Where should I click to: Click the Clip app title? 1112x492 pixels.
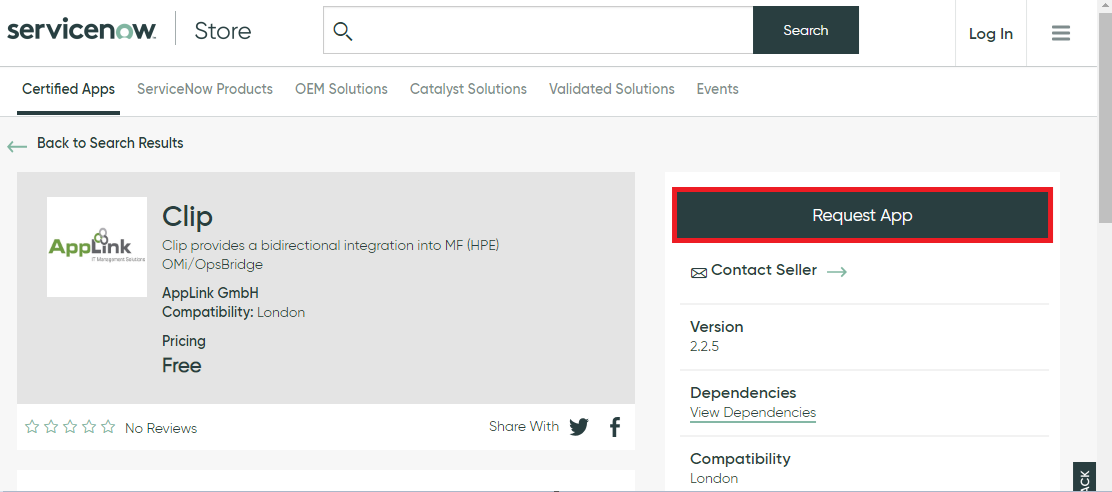click(187, 216)
